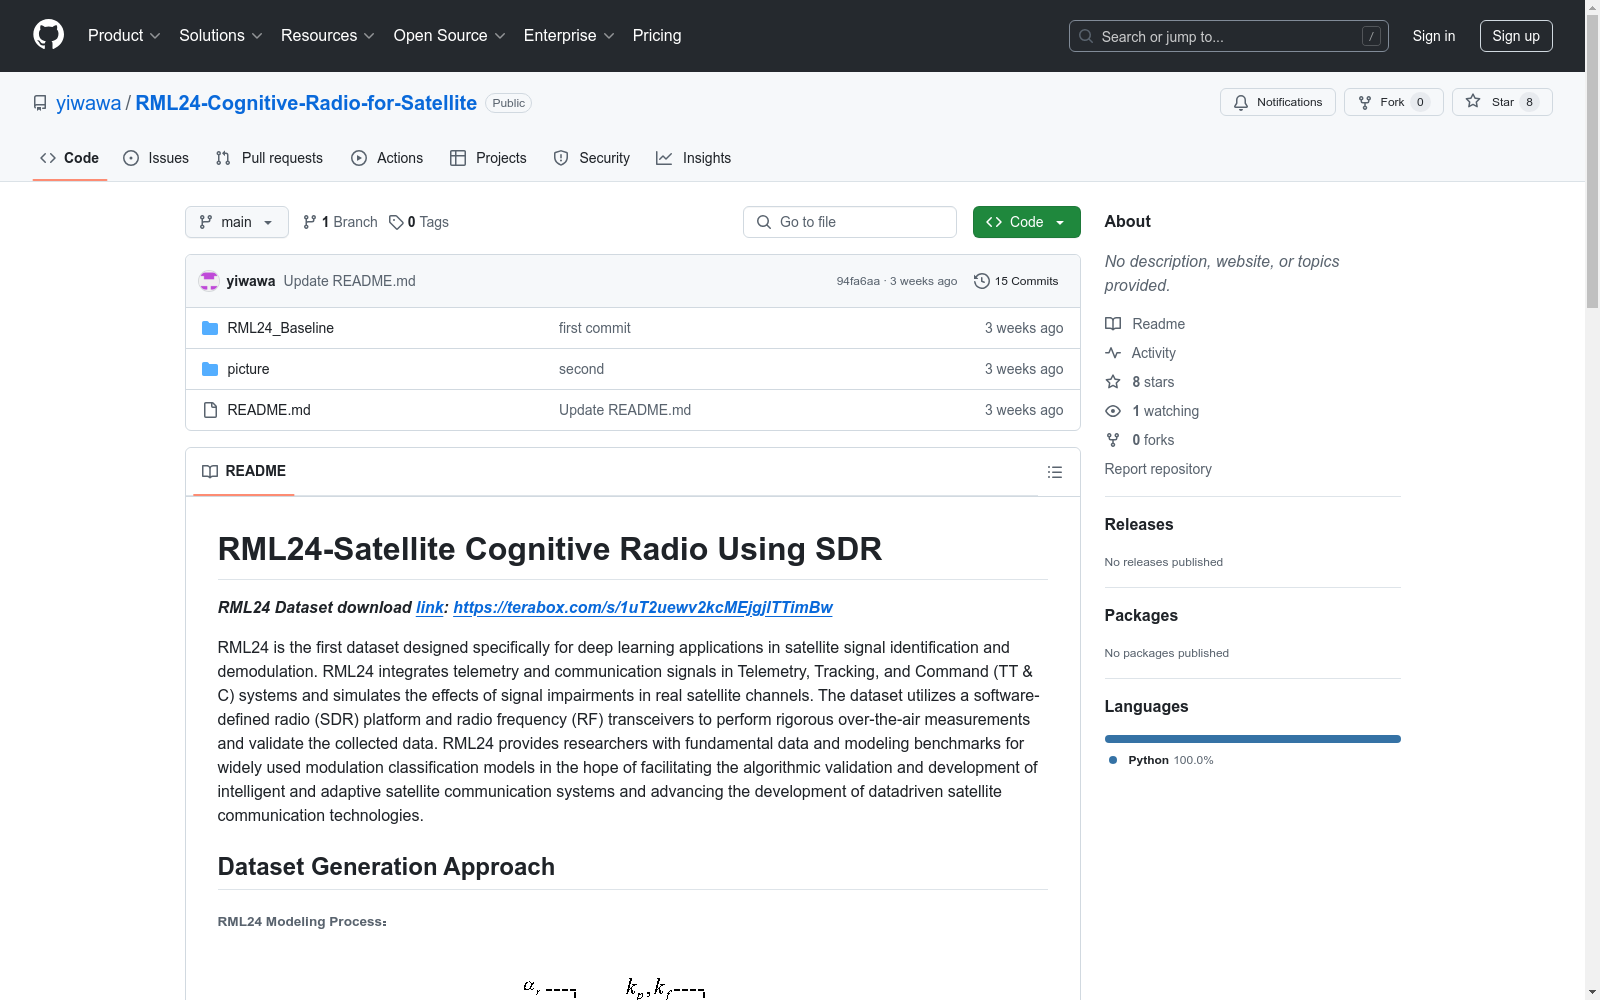Click Report repository
1600x1000 pixels.
[1158, 469]
